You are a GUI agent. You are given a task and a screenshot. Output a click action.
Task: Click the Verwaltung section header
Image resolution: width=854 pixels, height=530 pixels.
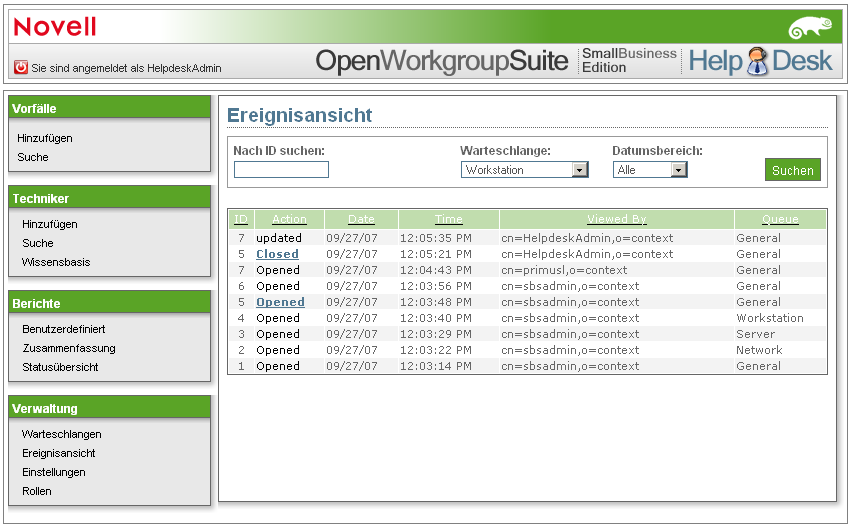tap(109, 408)
